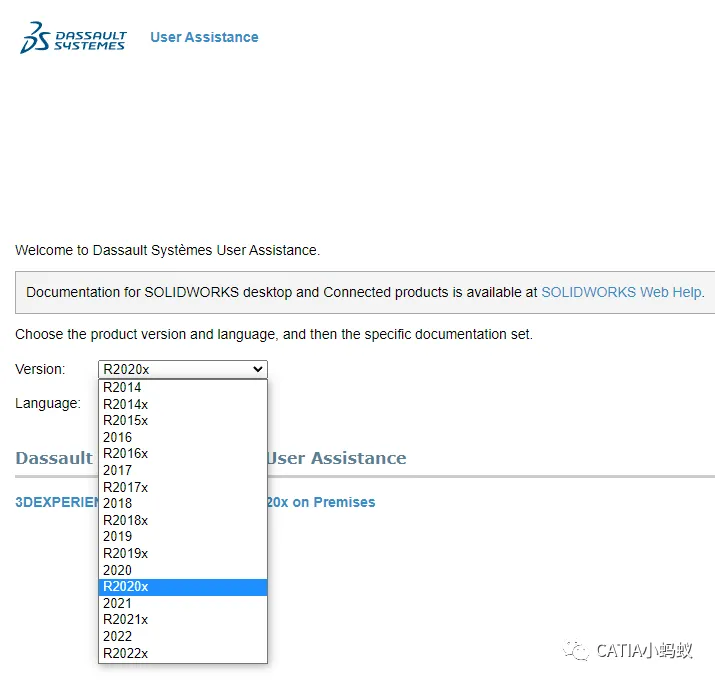715x681 pixels.
Task: Select R2018x from the version list
Action: (182, 520)
